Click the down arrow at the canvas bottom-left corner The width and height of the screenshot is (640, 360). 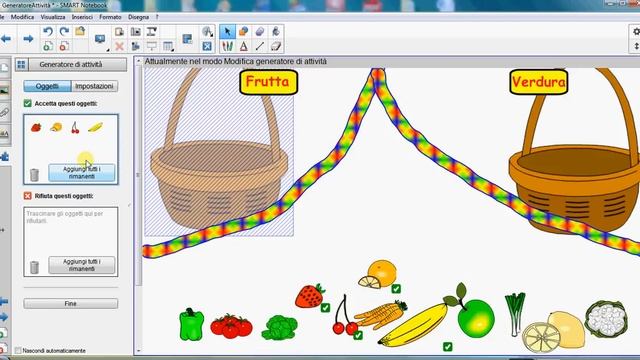(138, 351)
